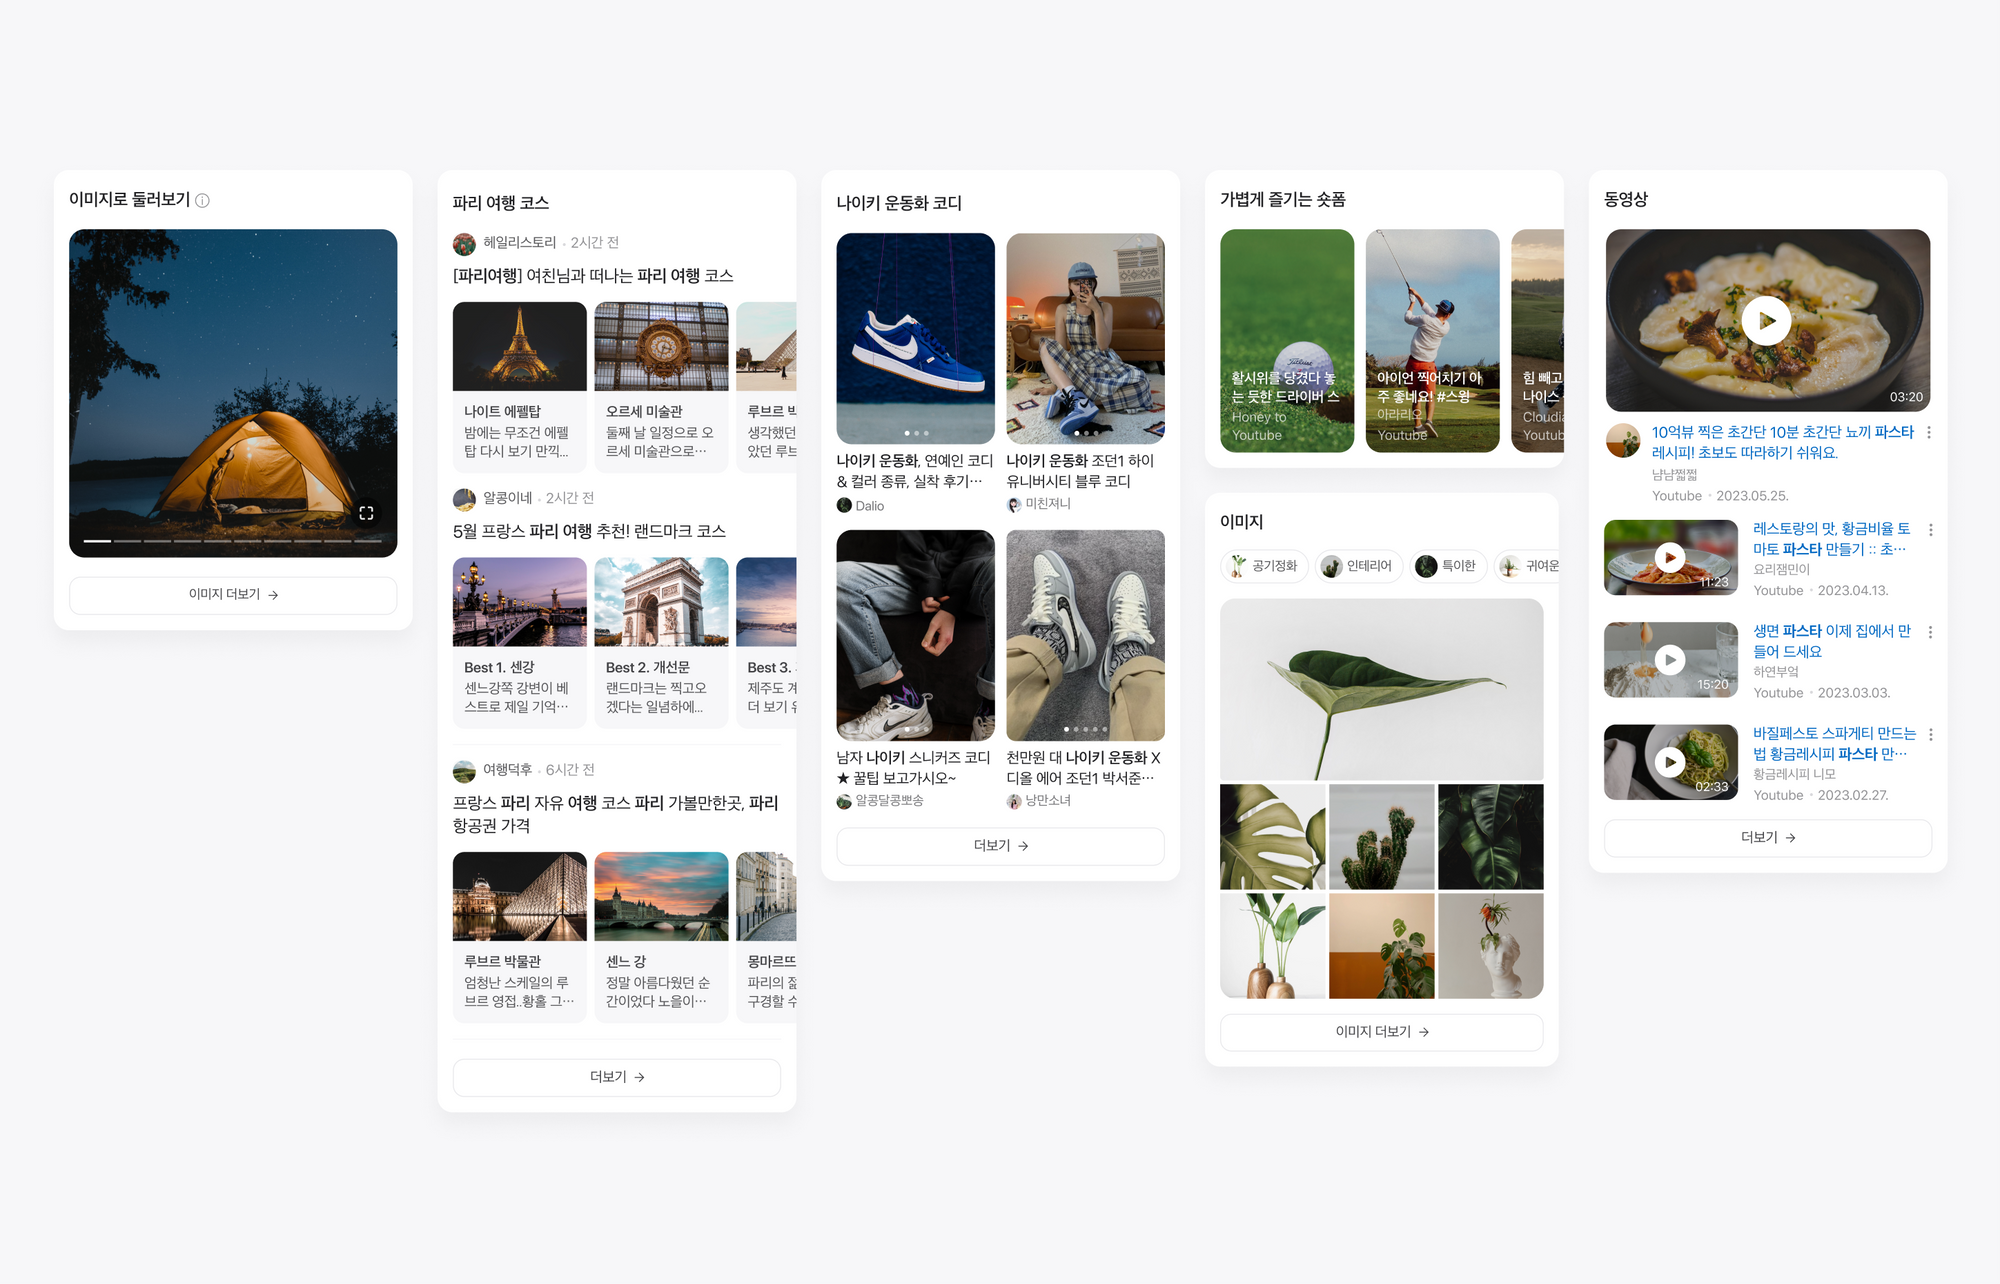Click 헤일리스토리 profile avatar icon
The width and height of the screenshot is (2000, 1284).
coord(463,242)
